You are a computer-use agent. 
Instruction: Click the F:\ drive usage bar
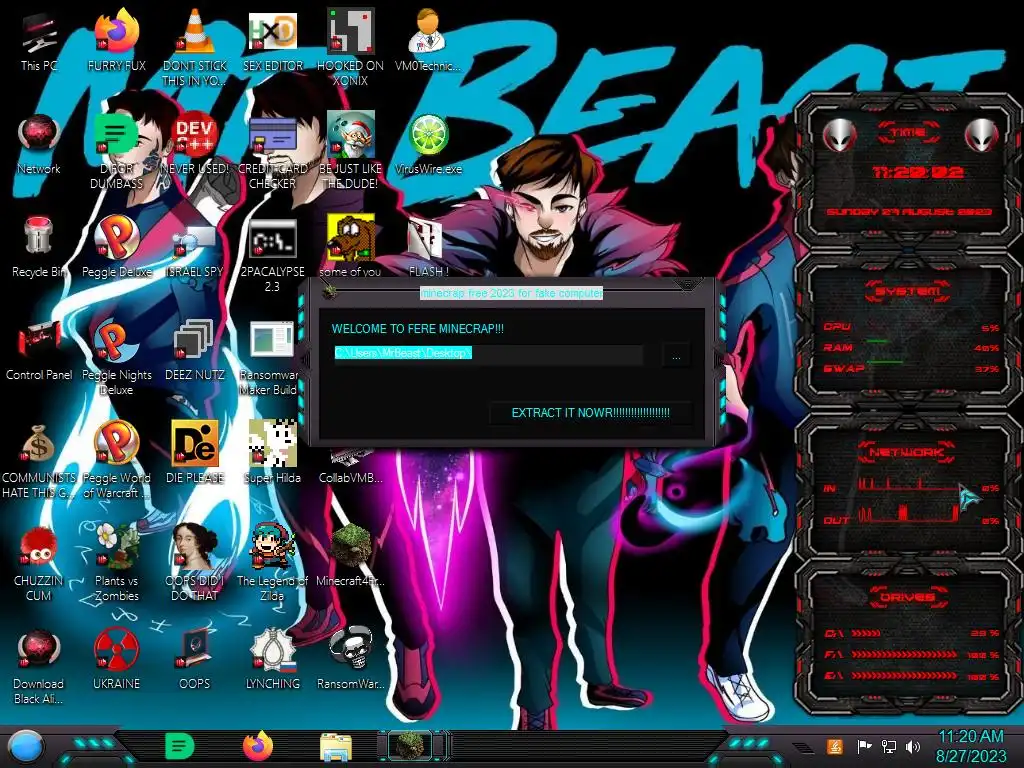pyautogui.click(x=904, y=654)
